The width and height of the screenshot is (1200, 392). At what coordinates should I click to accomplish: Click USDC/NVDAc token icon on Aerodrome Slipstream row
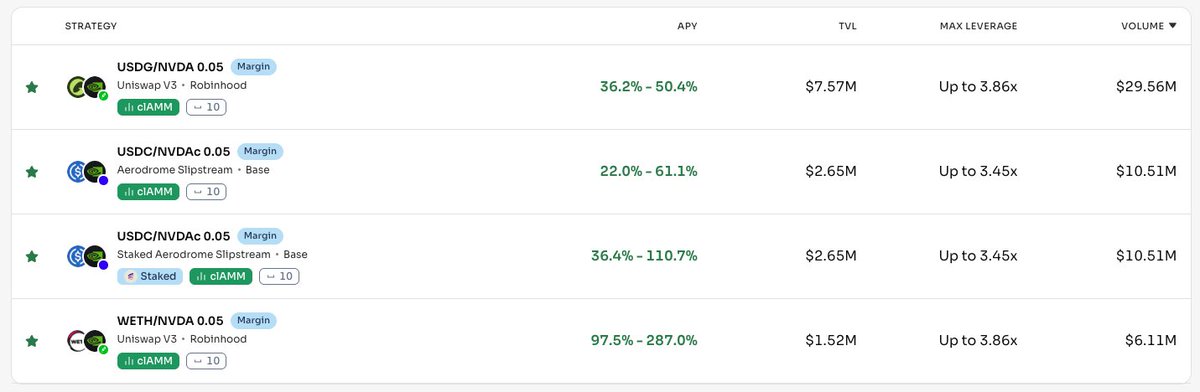tap(87, 172)
